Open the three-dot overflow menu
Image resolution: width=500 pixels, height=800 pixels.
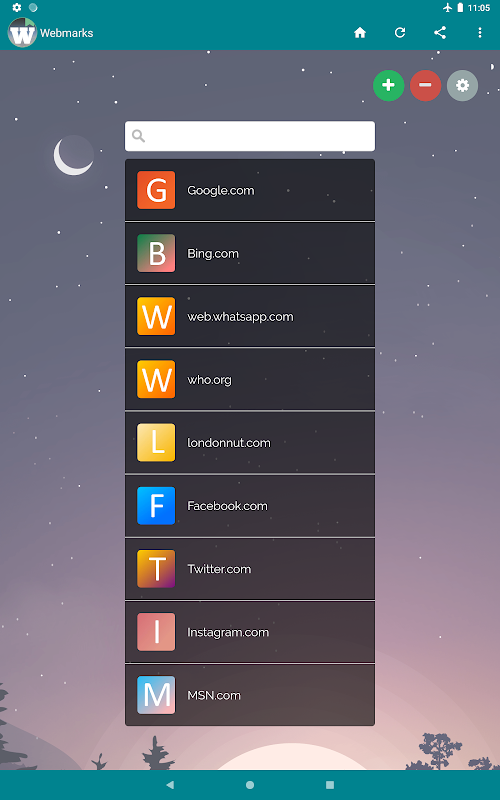coord(480,33)
